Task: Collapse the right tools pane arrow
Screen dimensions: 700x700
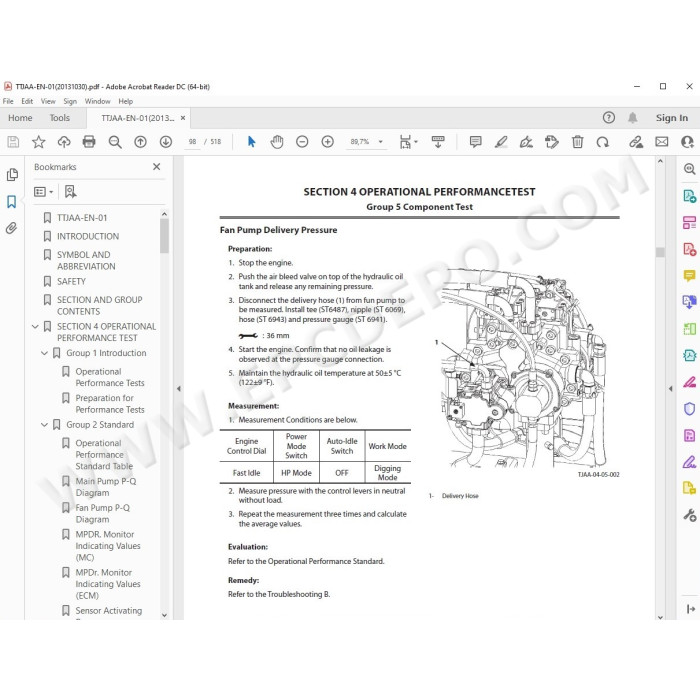Action: pyautogui.click(x=670, y=388)
